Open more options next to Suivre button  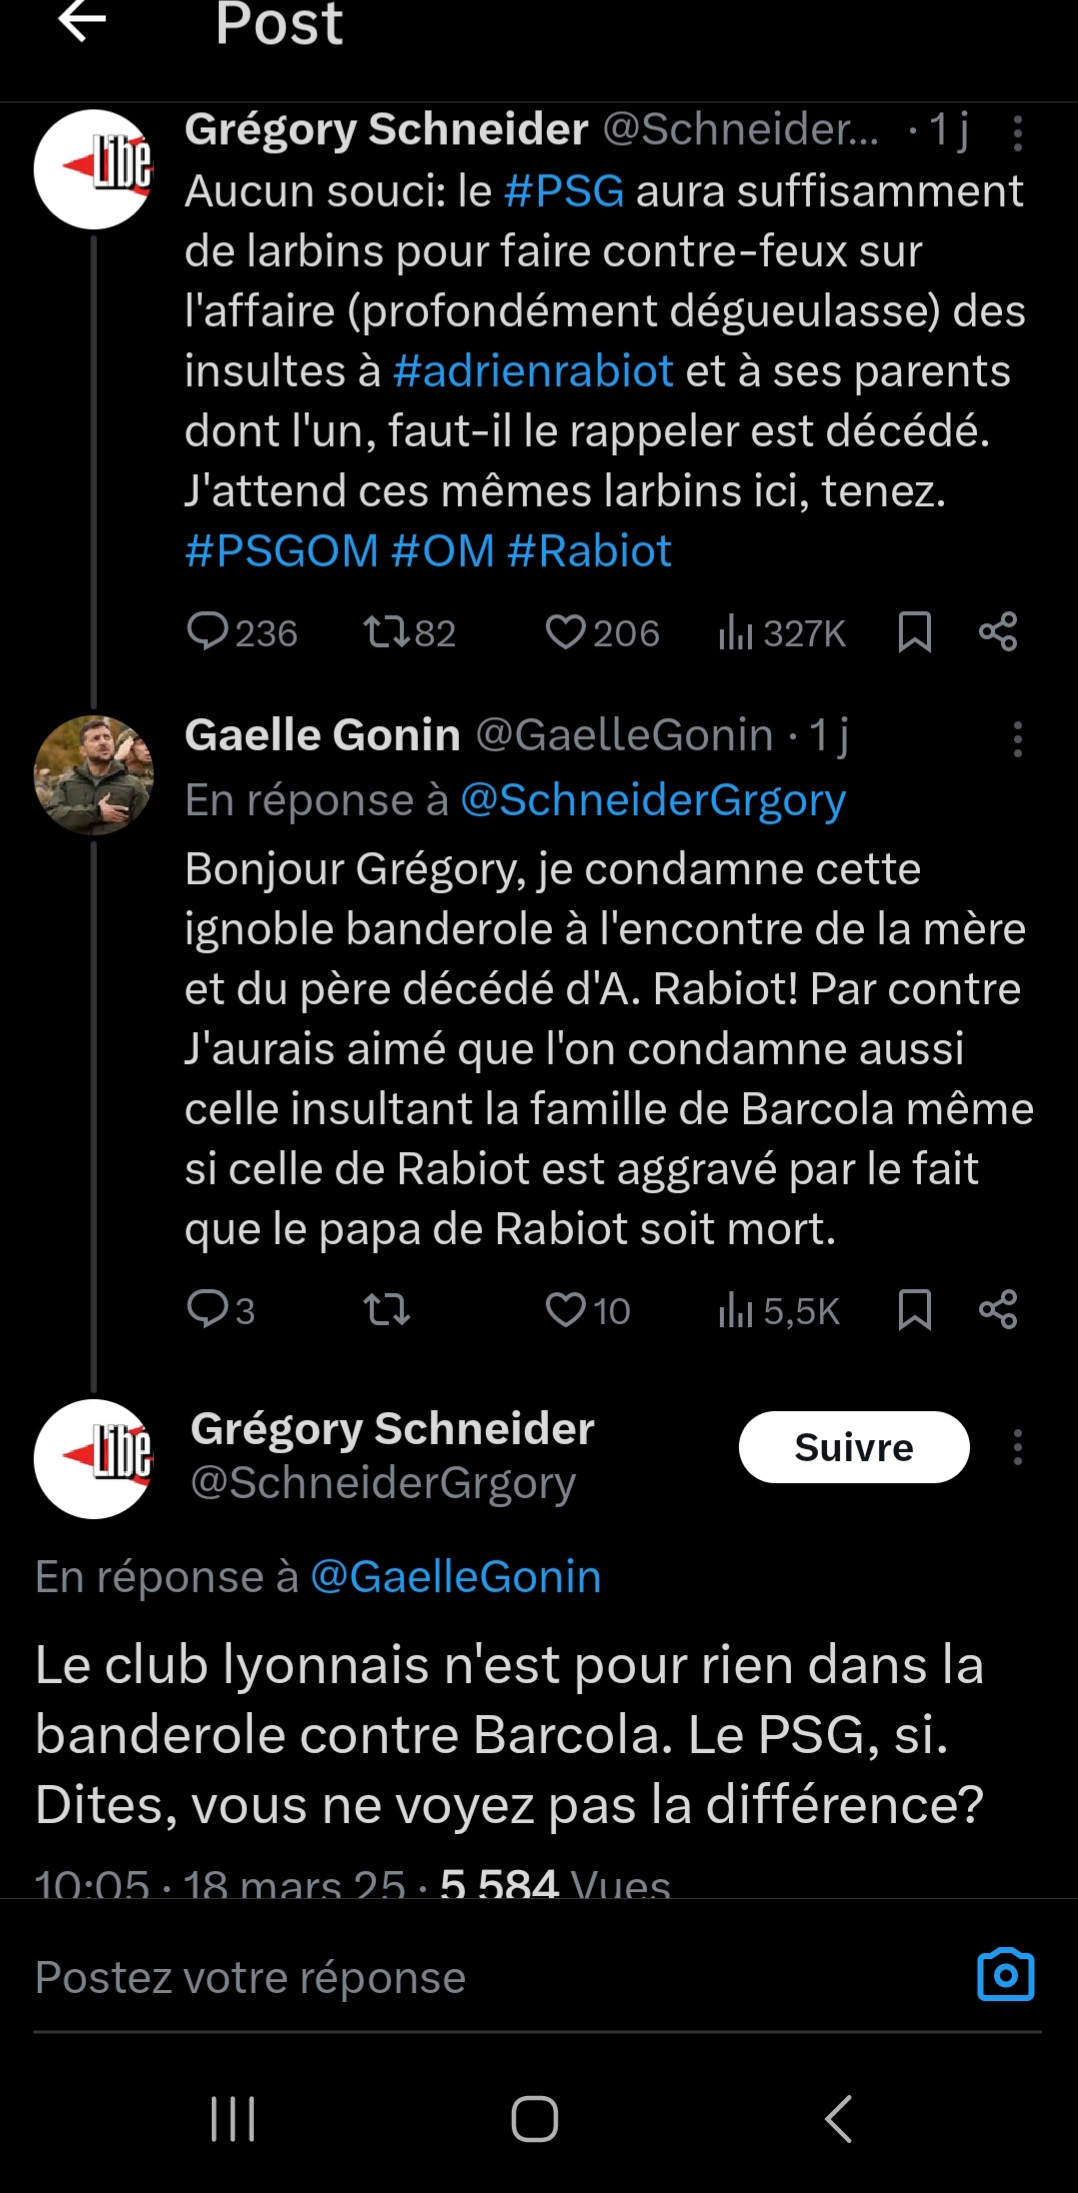click(x=1017, y=1447)
